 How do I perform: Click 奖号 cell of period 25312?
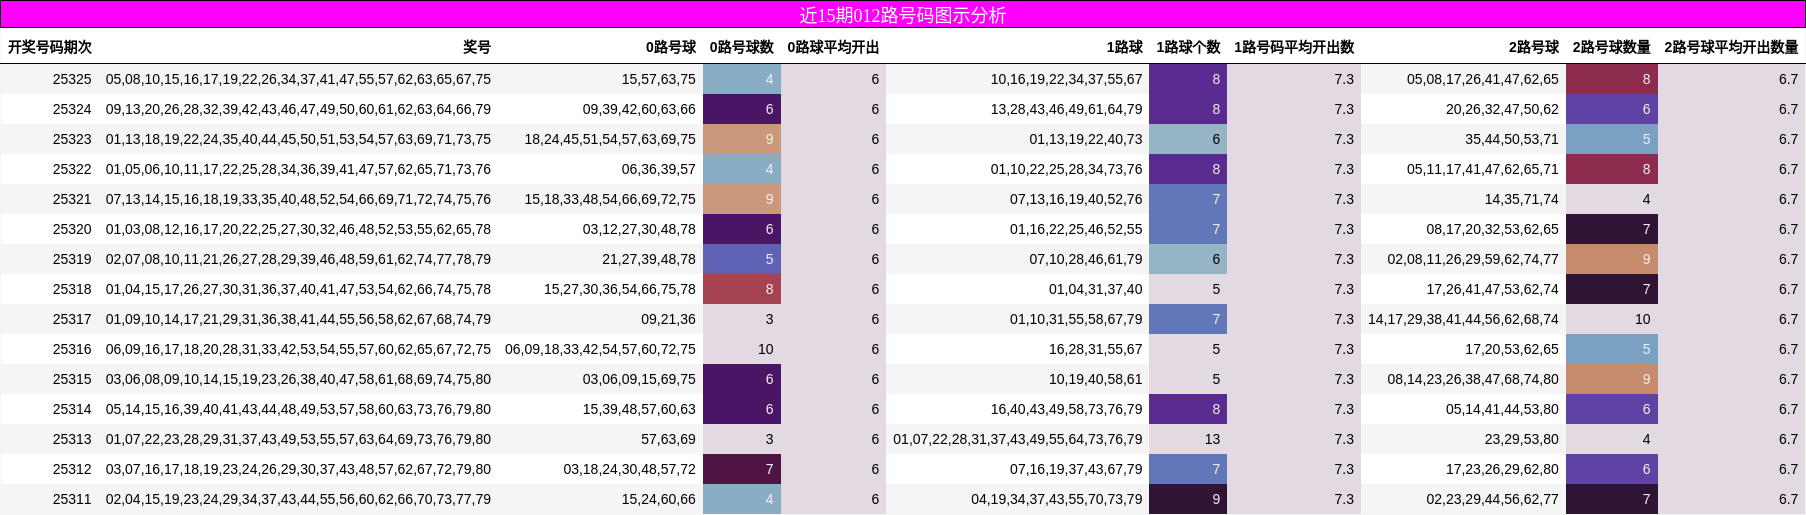point(298,469)
